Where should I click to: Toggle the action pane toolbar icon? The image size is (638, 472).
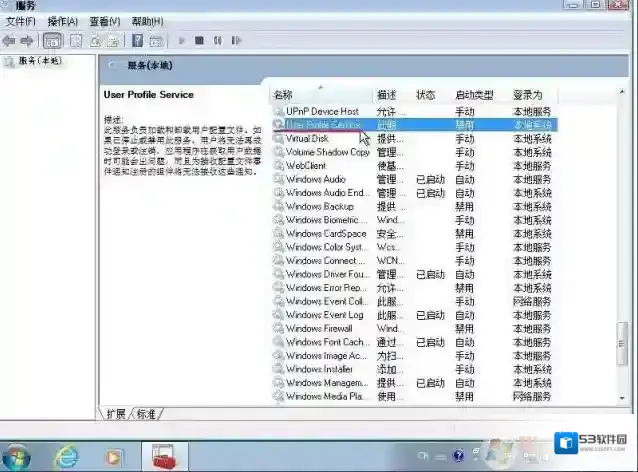pyautogui.click(x=156, y=41)
